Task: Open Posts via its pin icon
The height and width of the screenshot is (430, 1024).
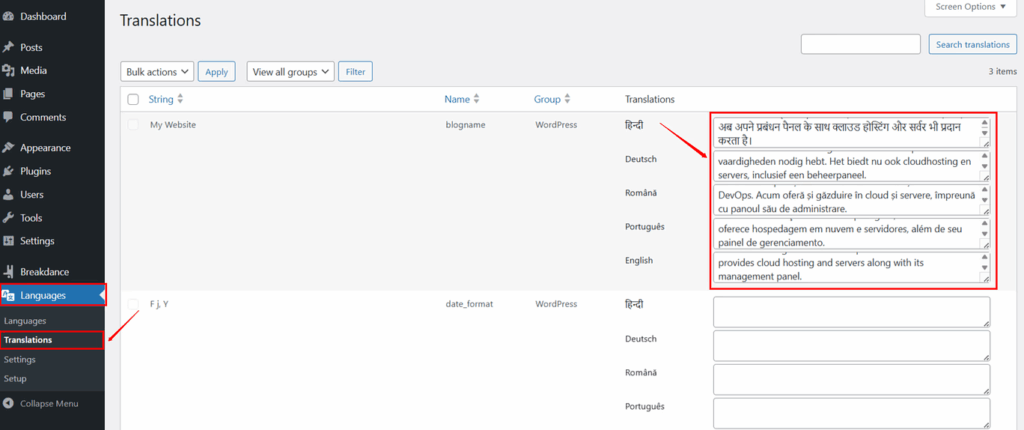Action: (x=9, y=47)
